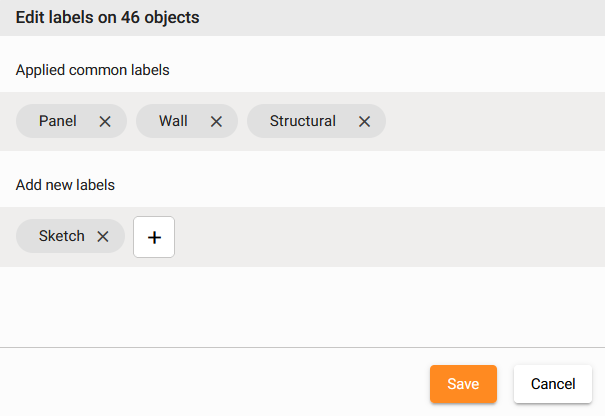Click the gray header bar beside the title
This screenshot has width=605, height=416.
420,18
